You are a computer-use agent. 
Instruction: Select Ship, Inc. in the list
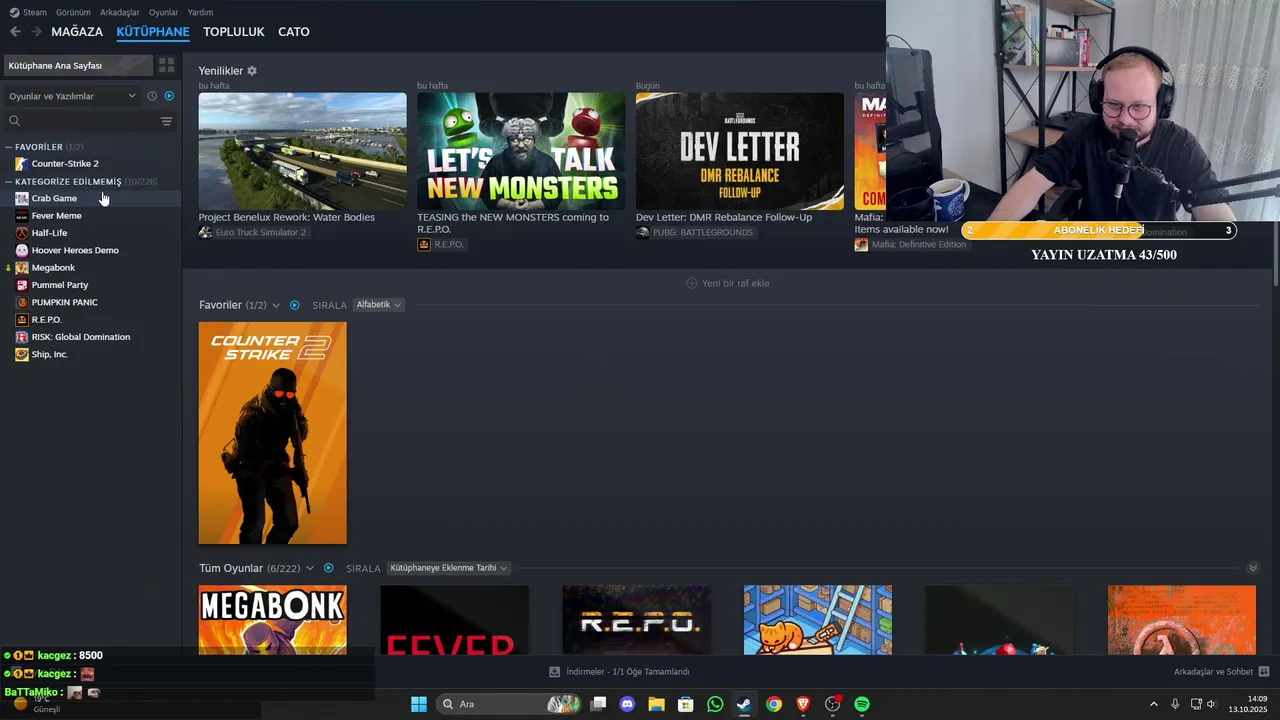(x=49, y=354)
